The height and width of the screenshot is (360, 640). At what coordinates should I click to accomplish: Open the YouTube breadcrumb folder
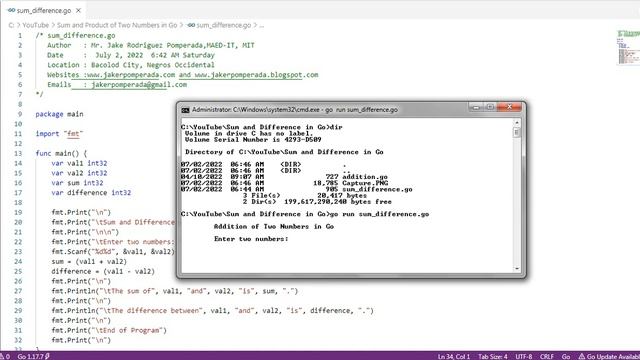tap(36, 25)
